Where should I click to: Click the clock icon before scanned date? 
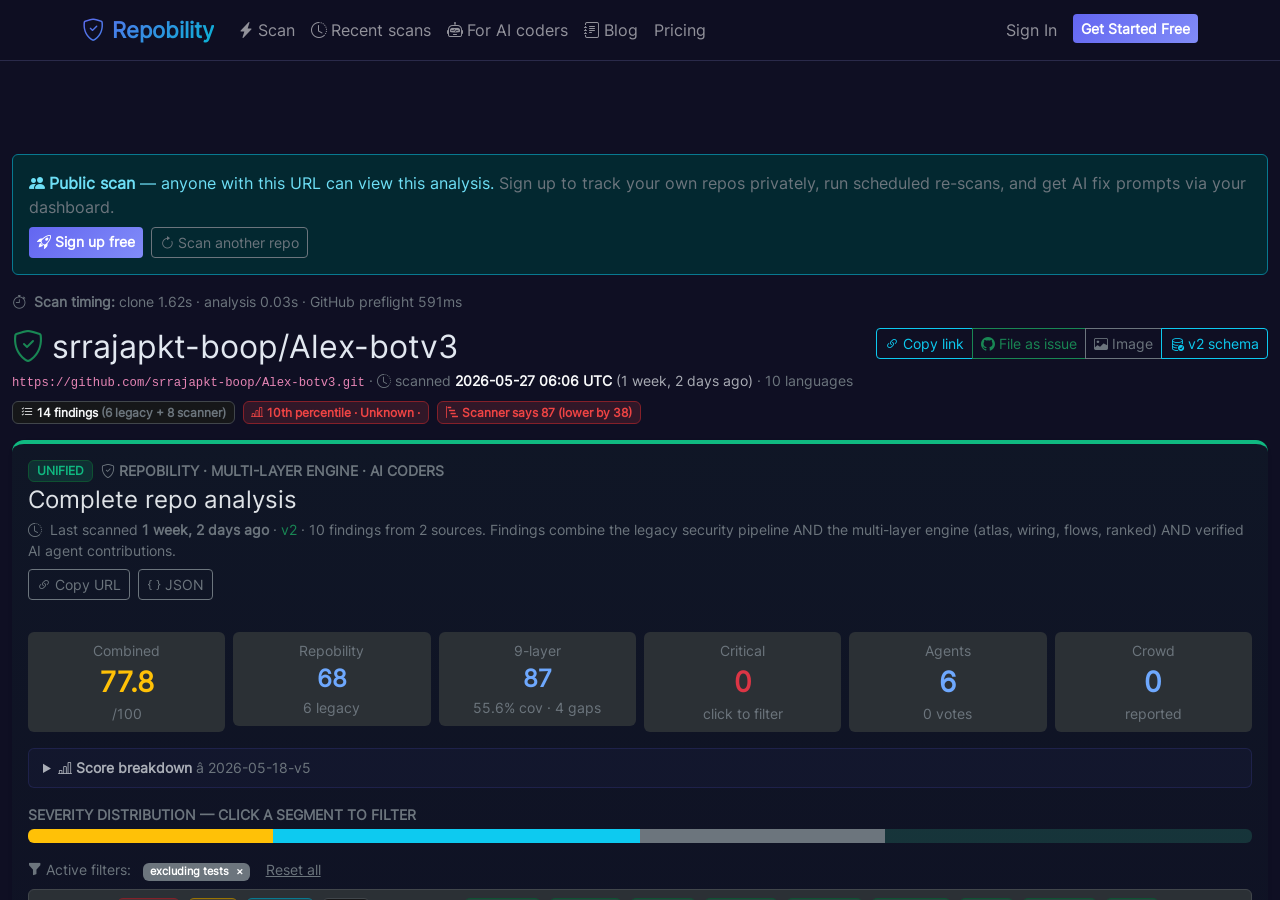click(x=384, y=381)
